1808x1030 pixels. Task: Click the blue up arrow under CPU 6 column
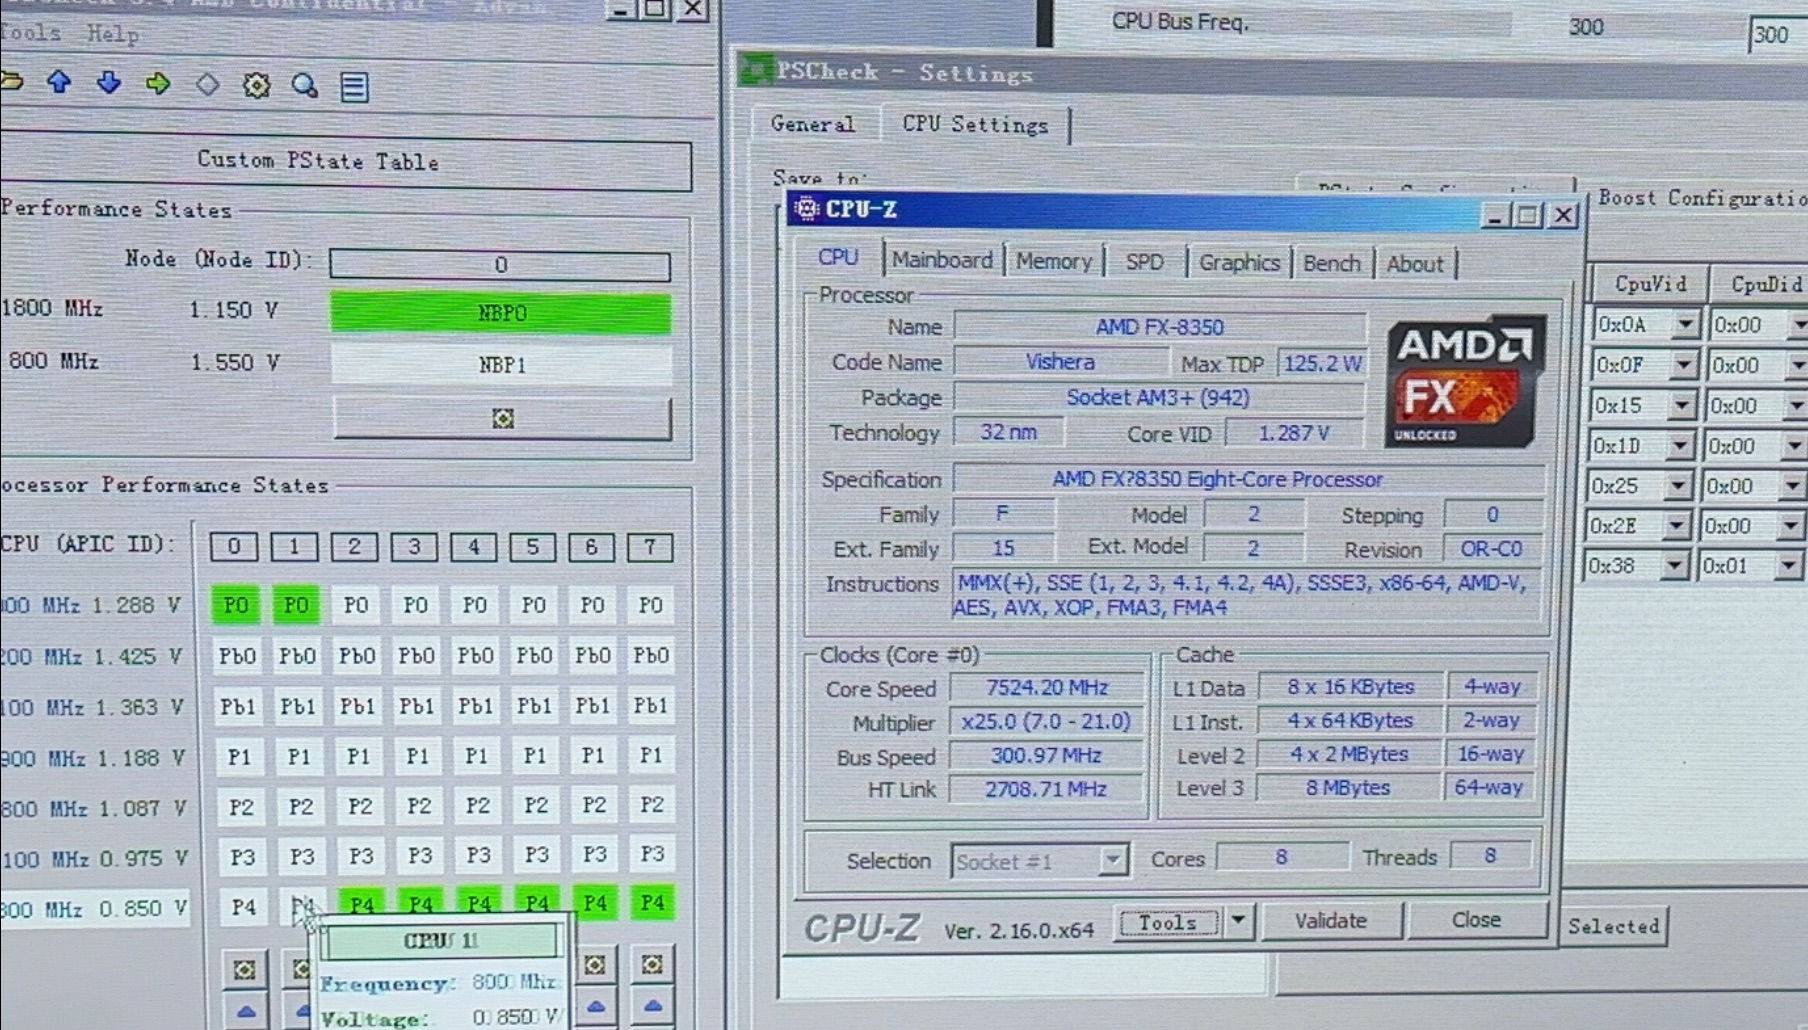click(596, 1007)
